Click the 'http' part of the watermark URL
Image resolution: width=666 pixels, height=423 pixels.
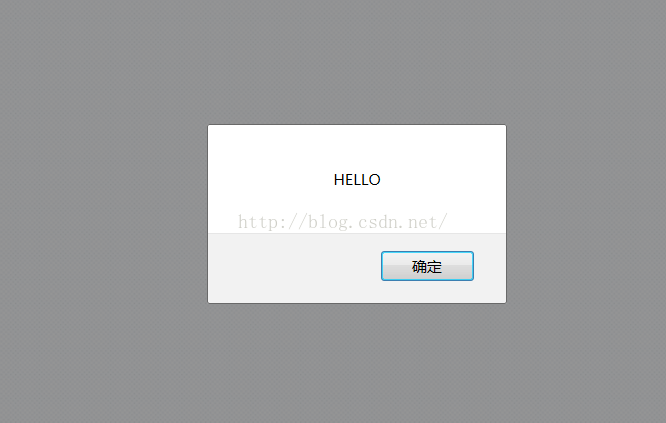(258, 222)
